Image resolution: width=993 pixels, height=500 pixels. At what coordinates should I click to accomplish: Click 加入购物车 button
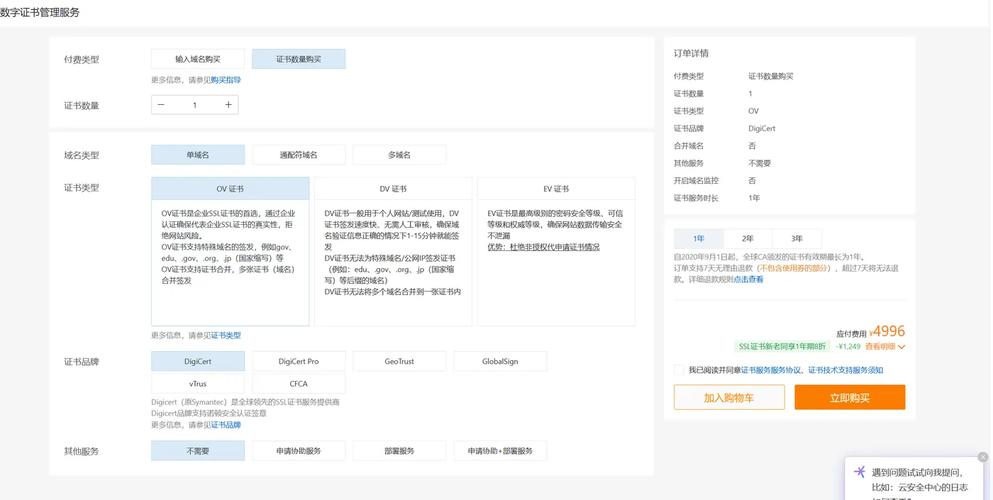[x=729, y=397]
